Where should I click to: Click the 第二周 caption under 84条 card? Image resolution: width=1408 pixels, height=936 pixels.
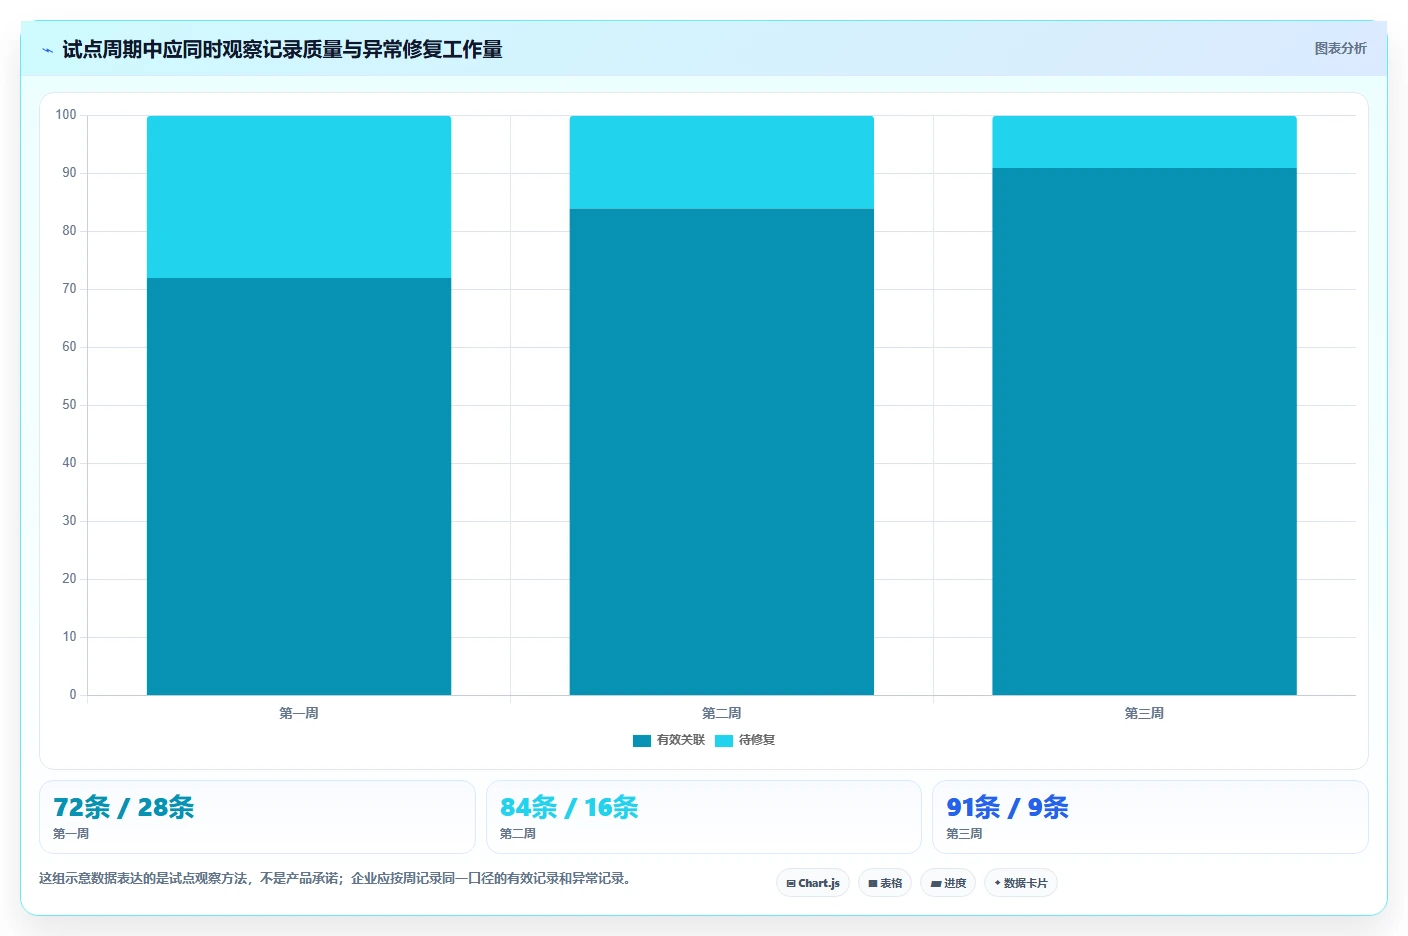[518, 834]
